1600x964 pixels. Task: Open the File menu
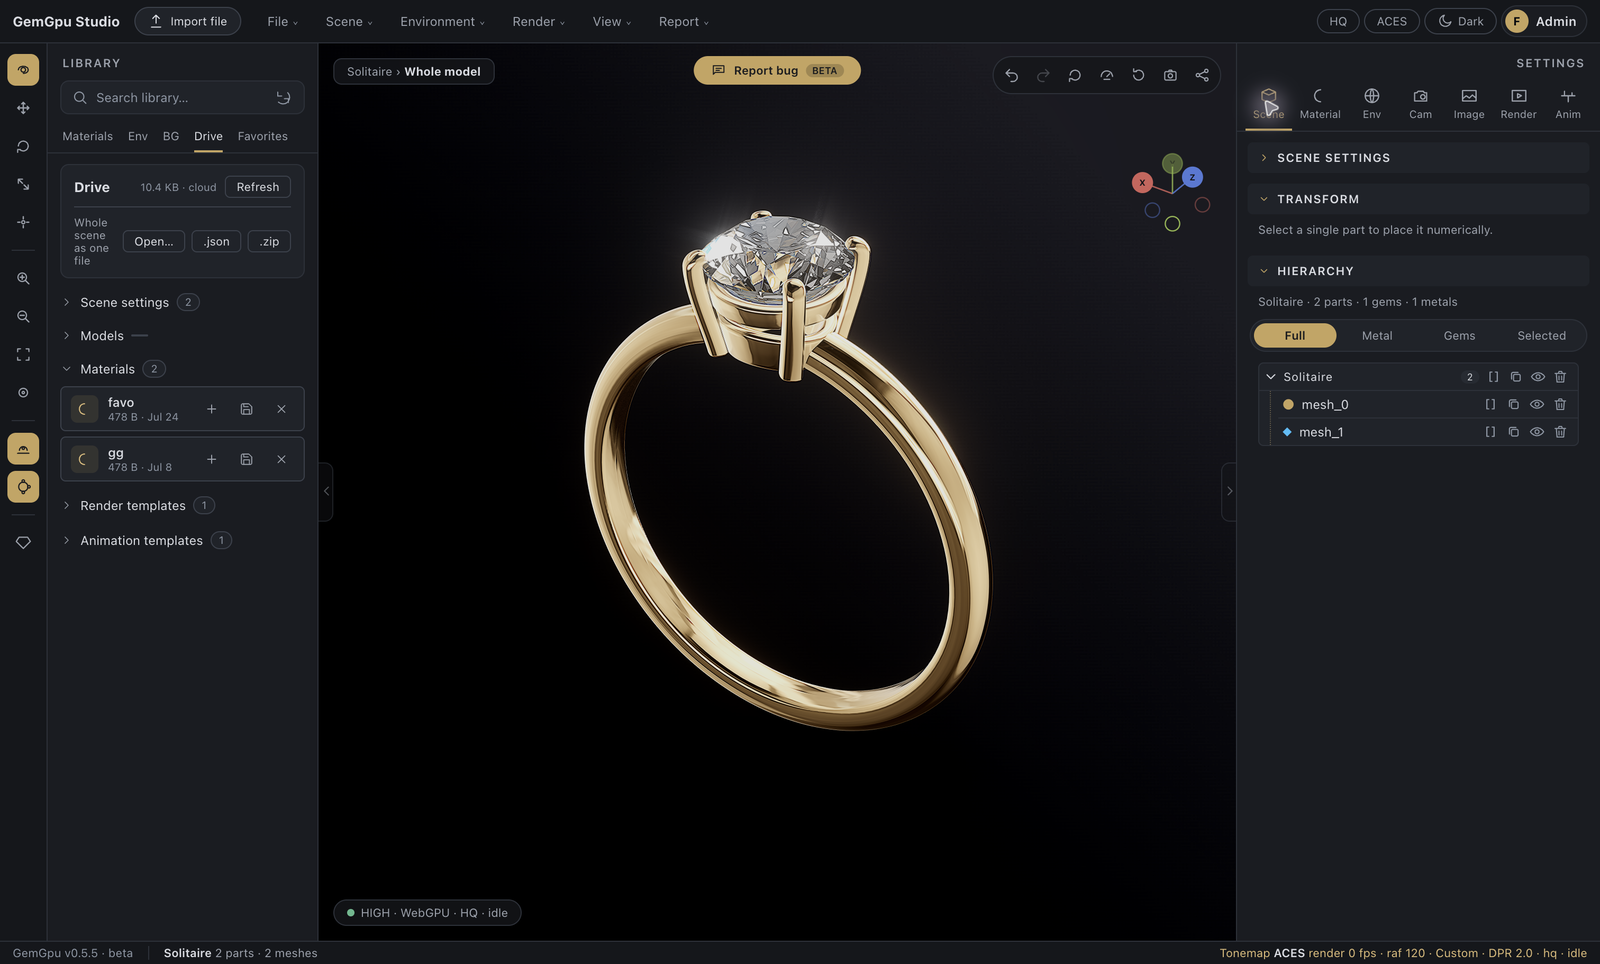[x=283, y=21]
